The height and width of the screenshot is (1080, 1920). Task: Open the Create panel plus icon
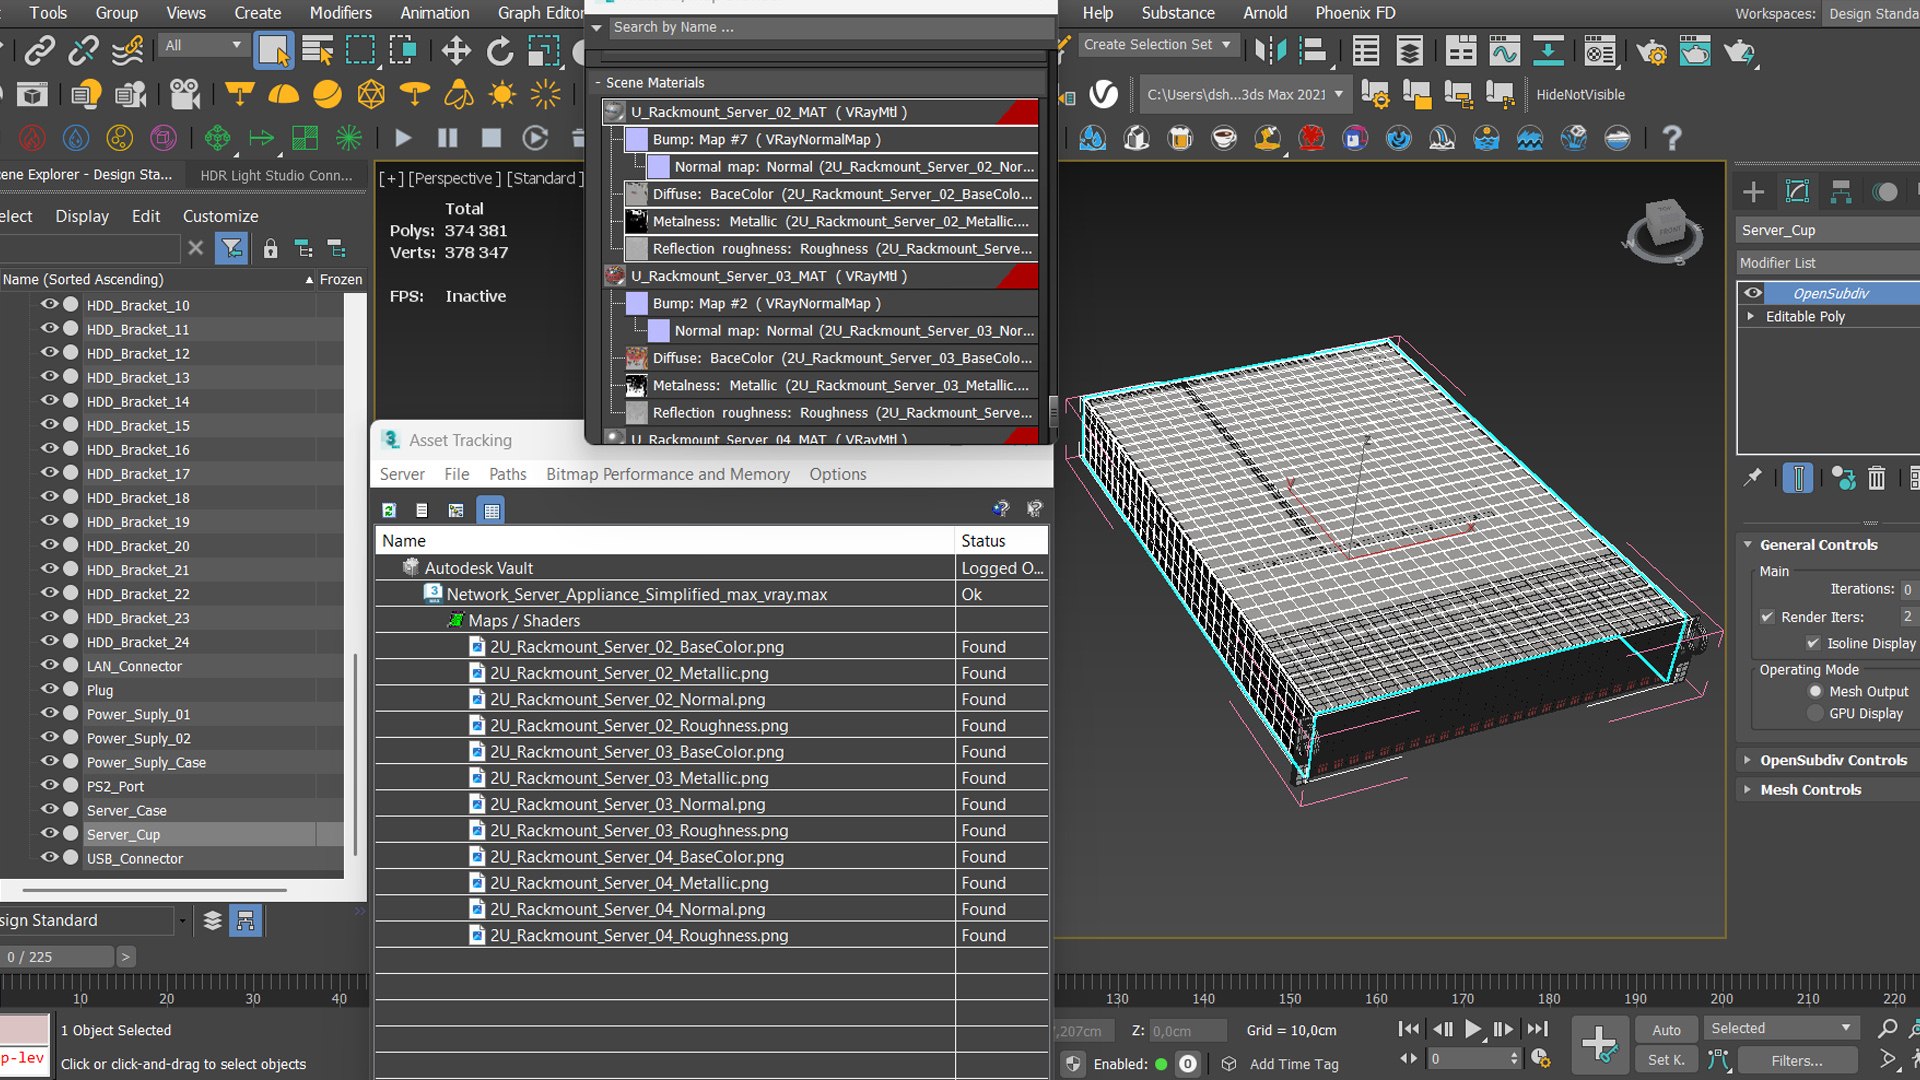tap(1753, 191)
